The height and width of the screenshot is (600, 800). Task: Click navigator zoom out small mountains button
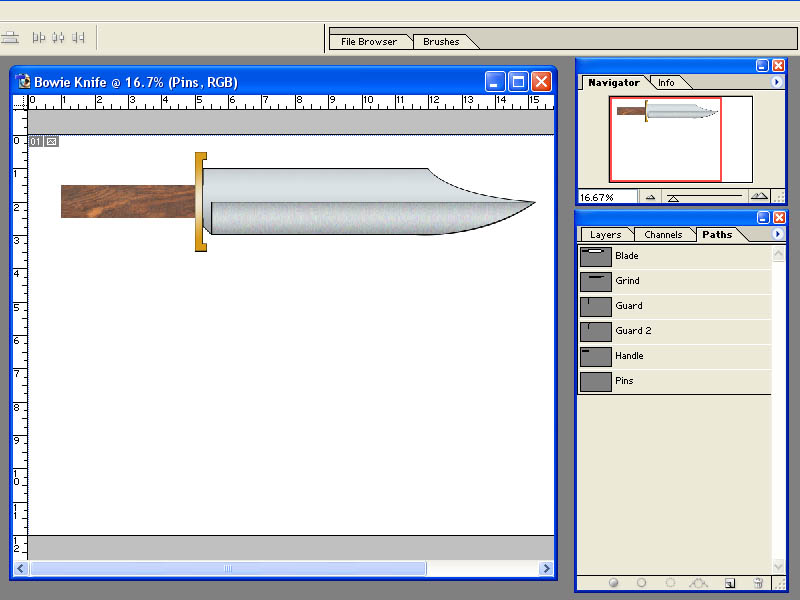pos(650,197)
